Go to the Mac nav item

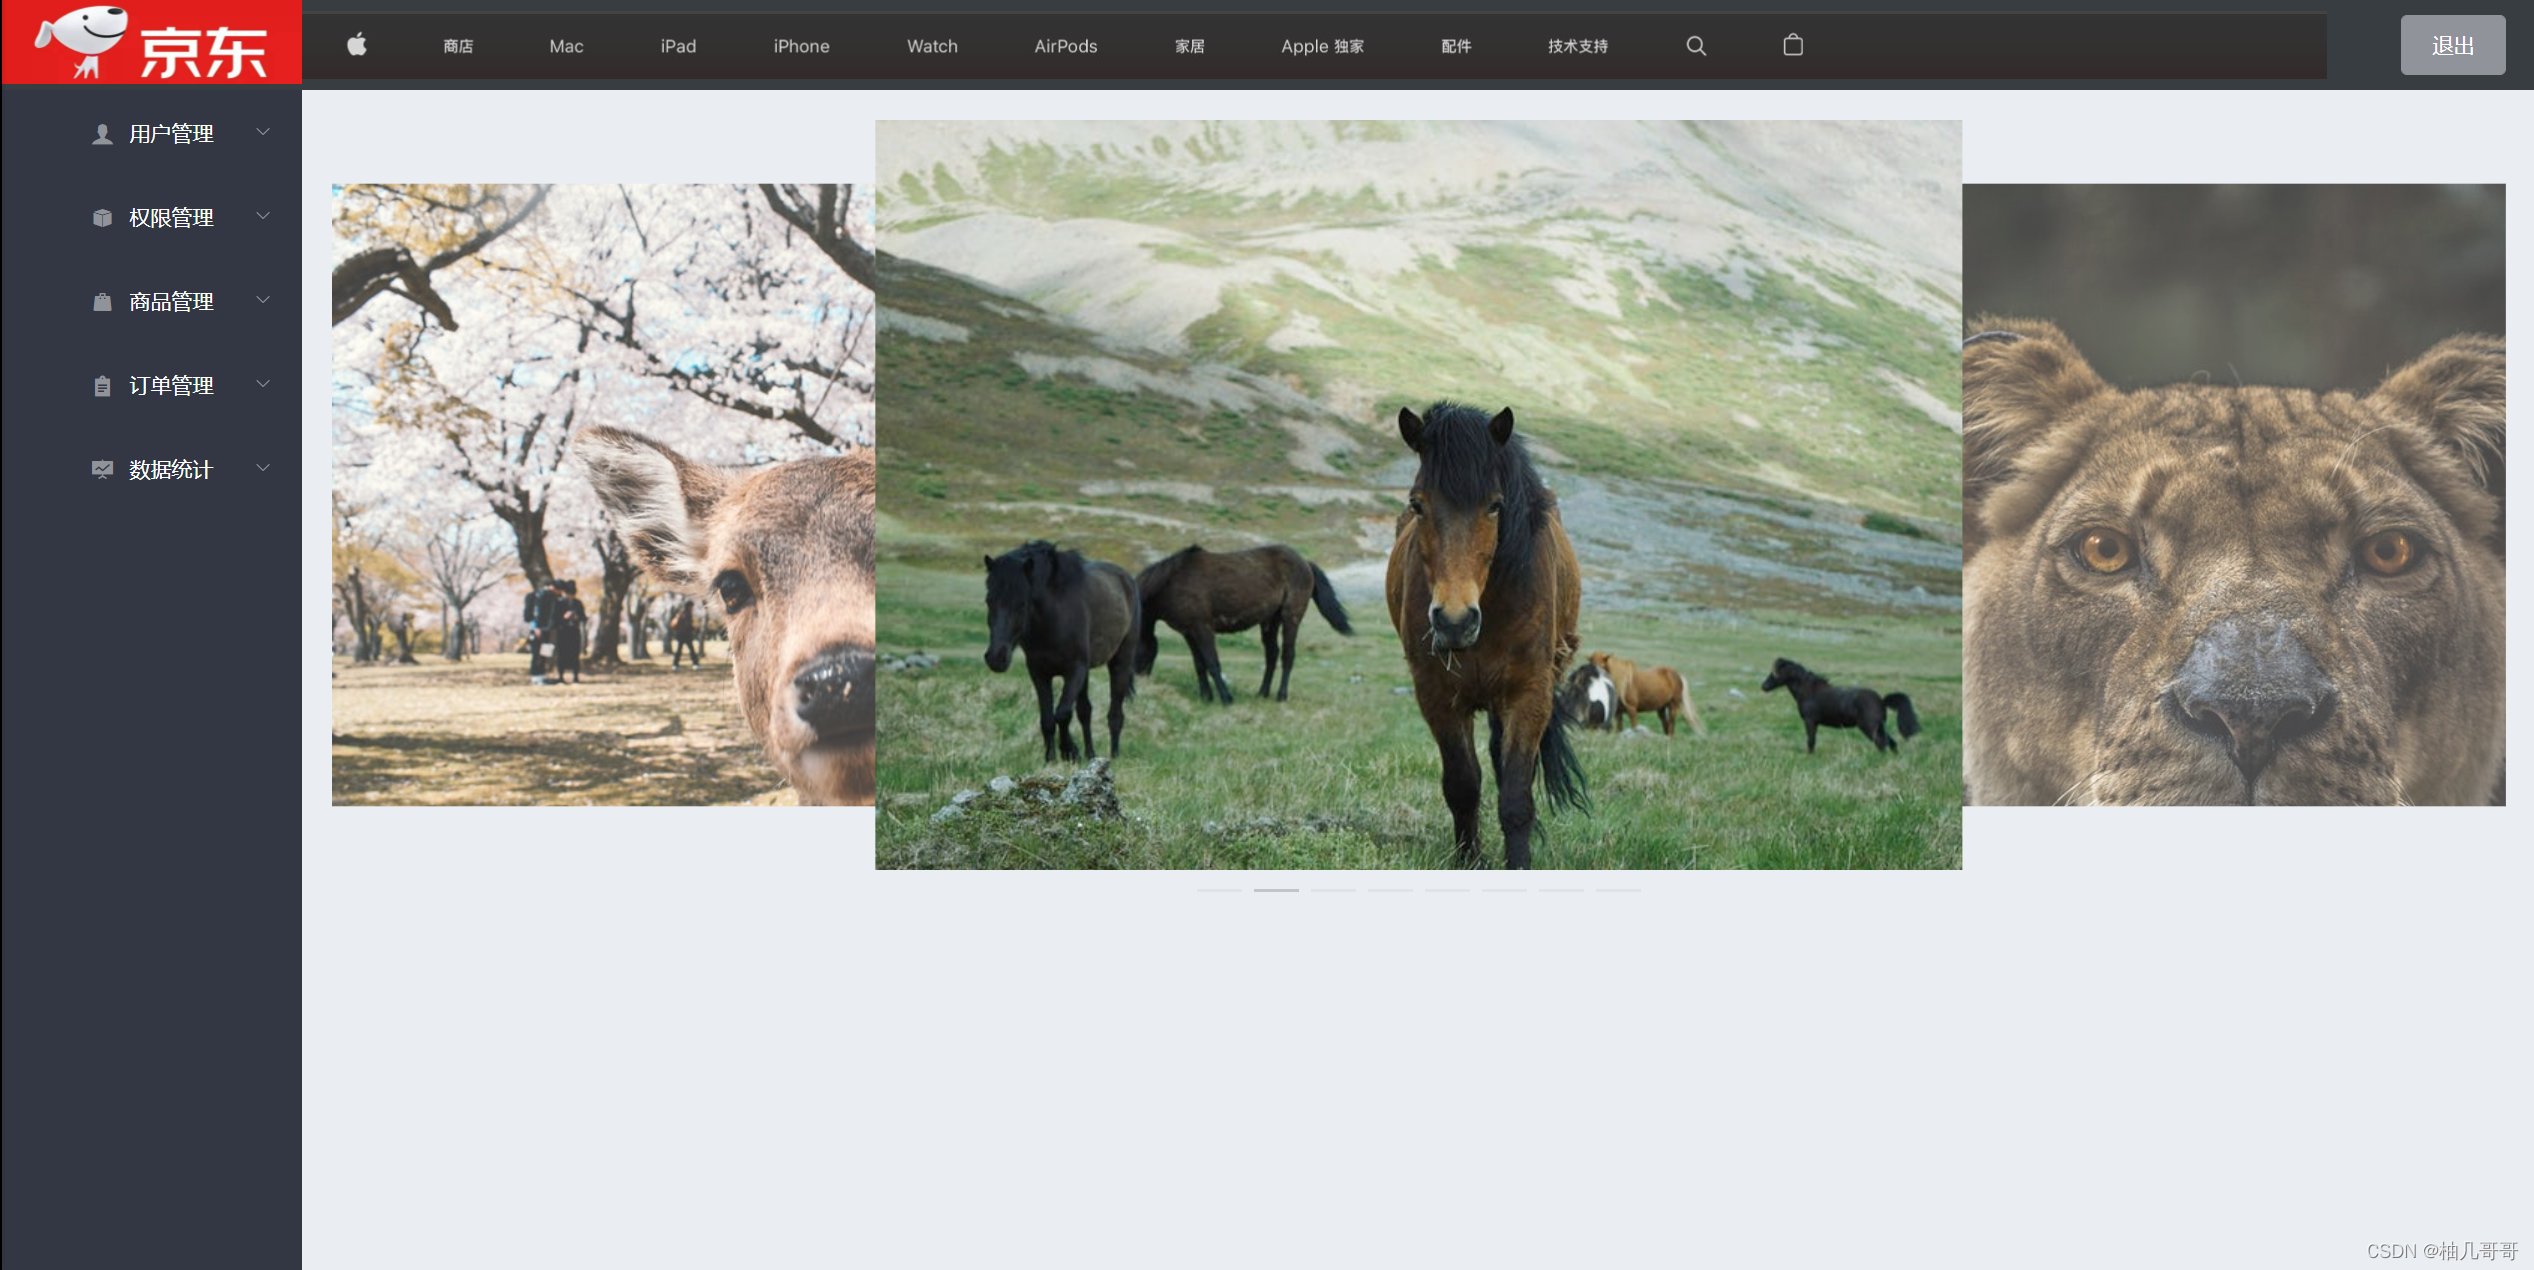566,46
